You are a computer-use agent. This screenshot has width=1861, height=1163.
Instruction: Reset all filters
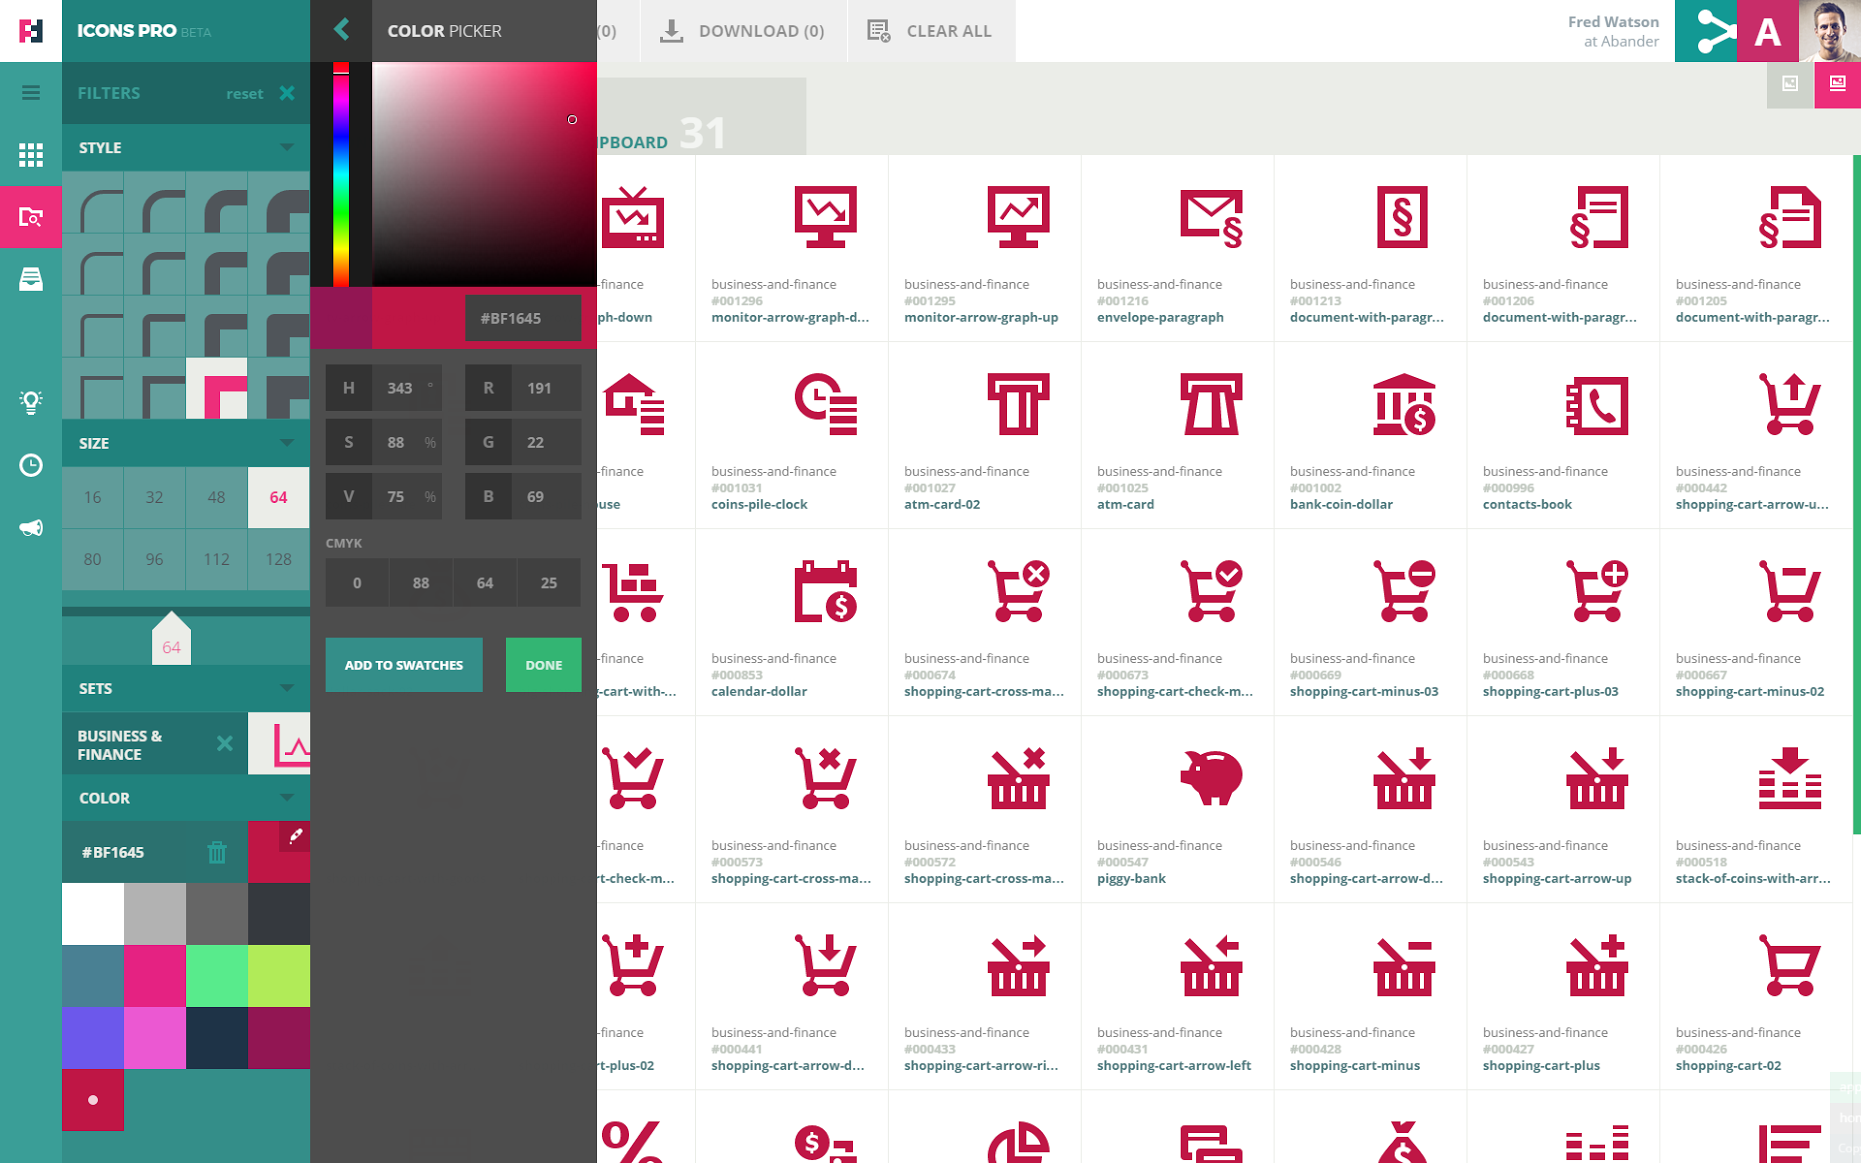pyautogui.click(x=244, y=93)
